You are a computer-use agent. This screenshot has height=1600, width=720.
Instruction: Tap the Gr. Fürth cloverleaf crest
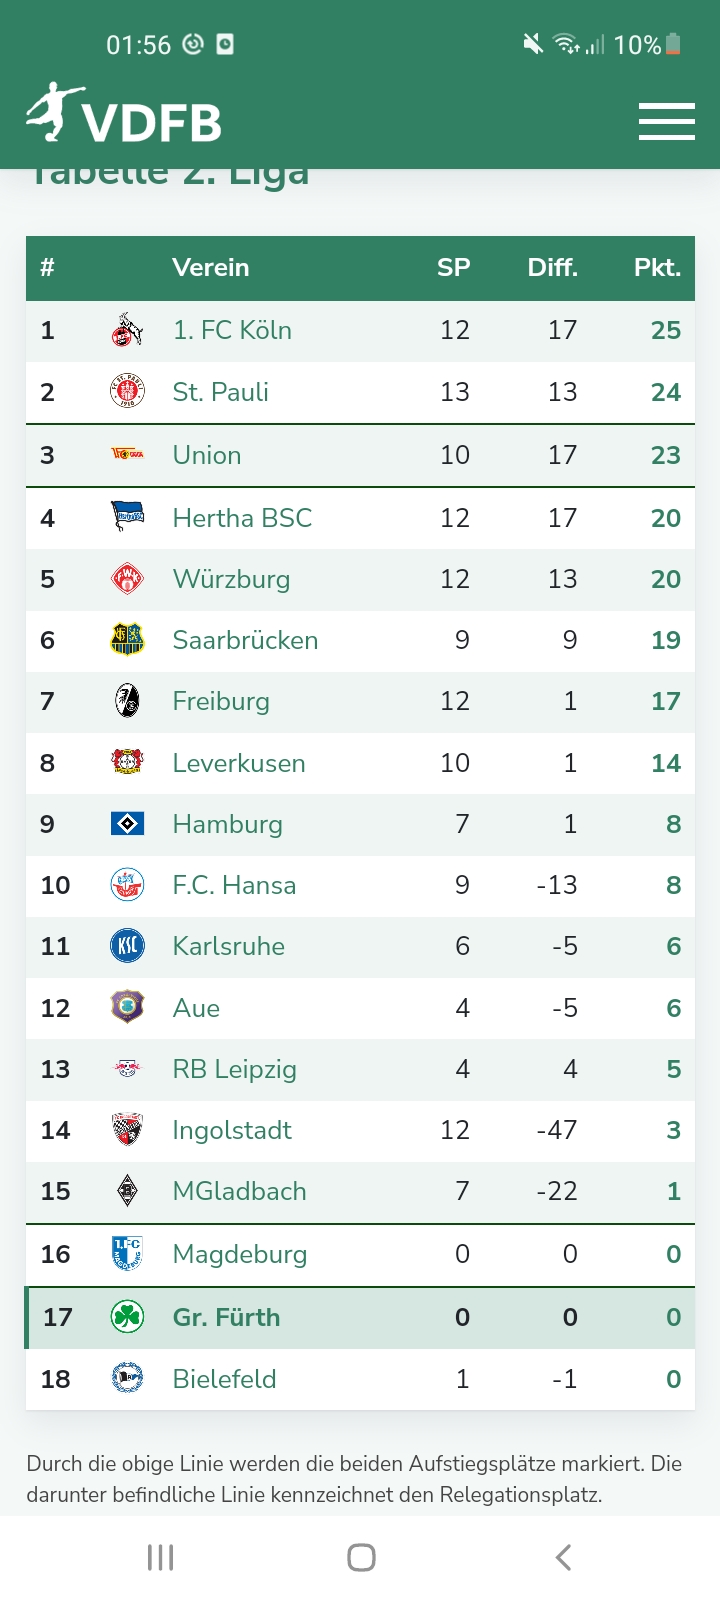[x=127, y=1317]
